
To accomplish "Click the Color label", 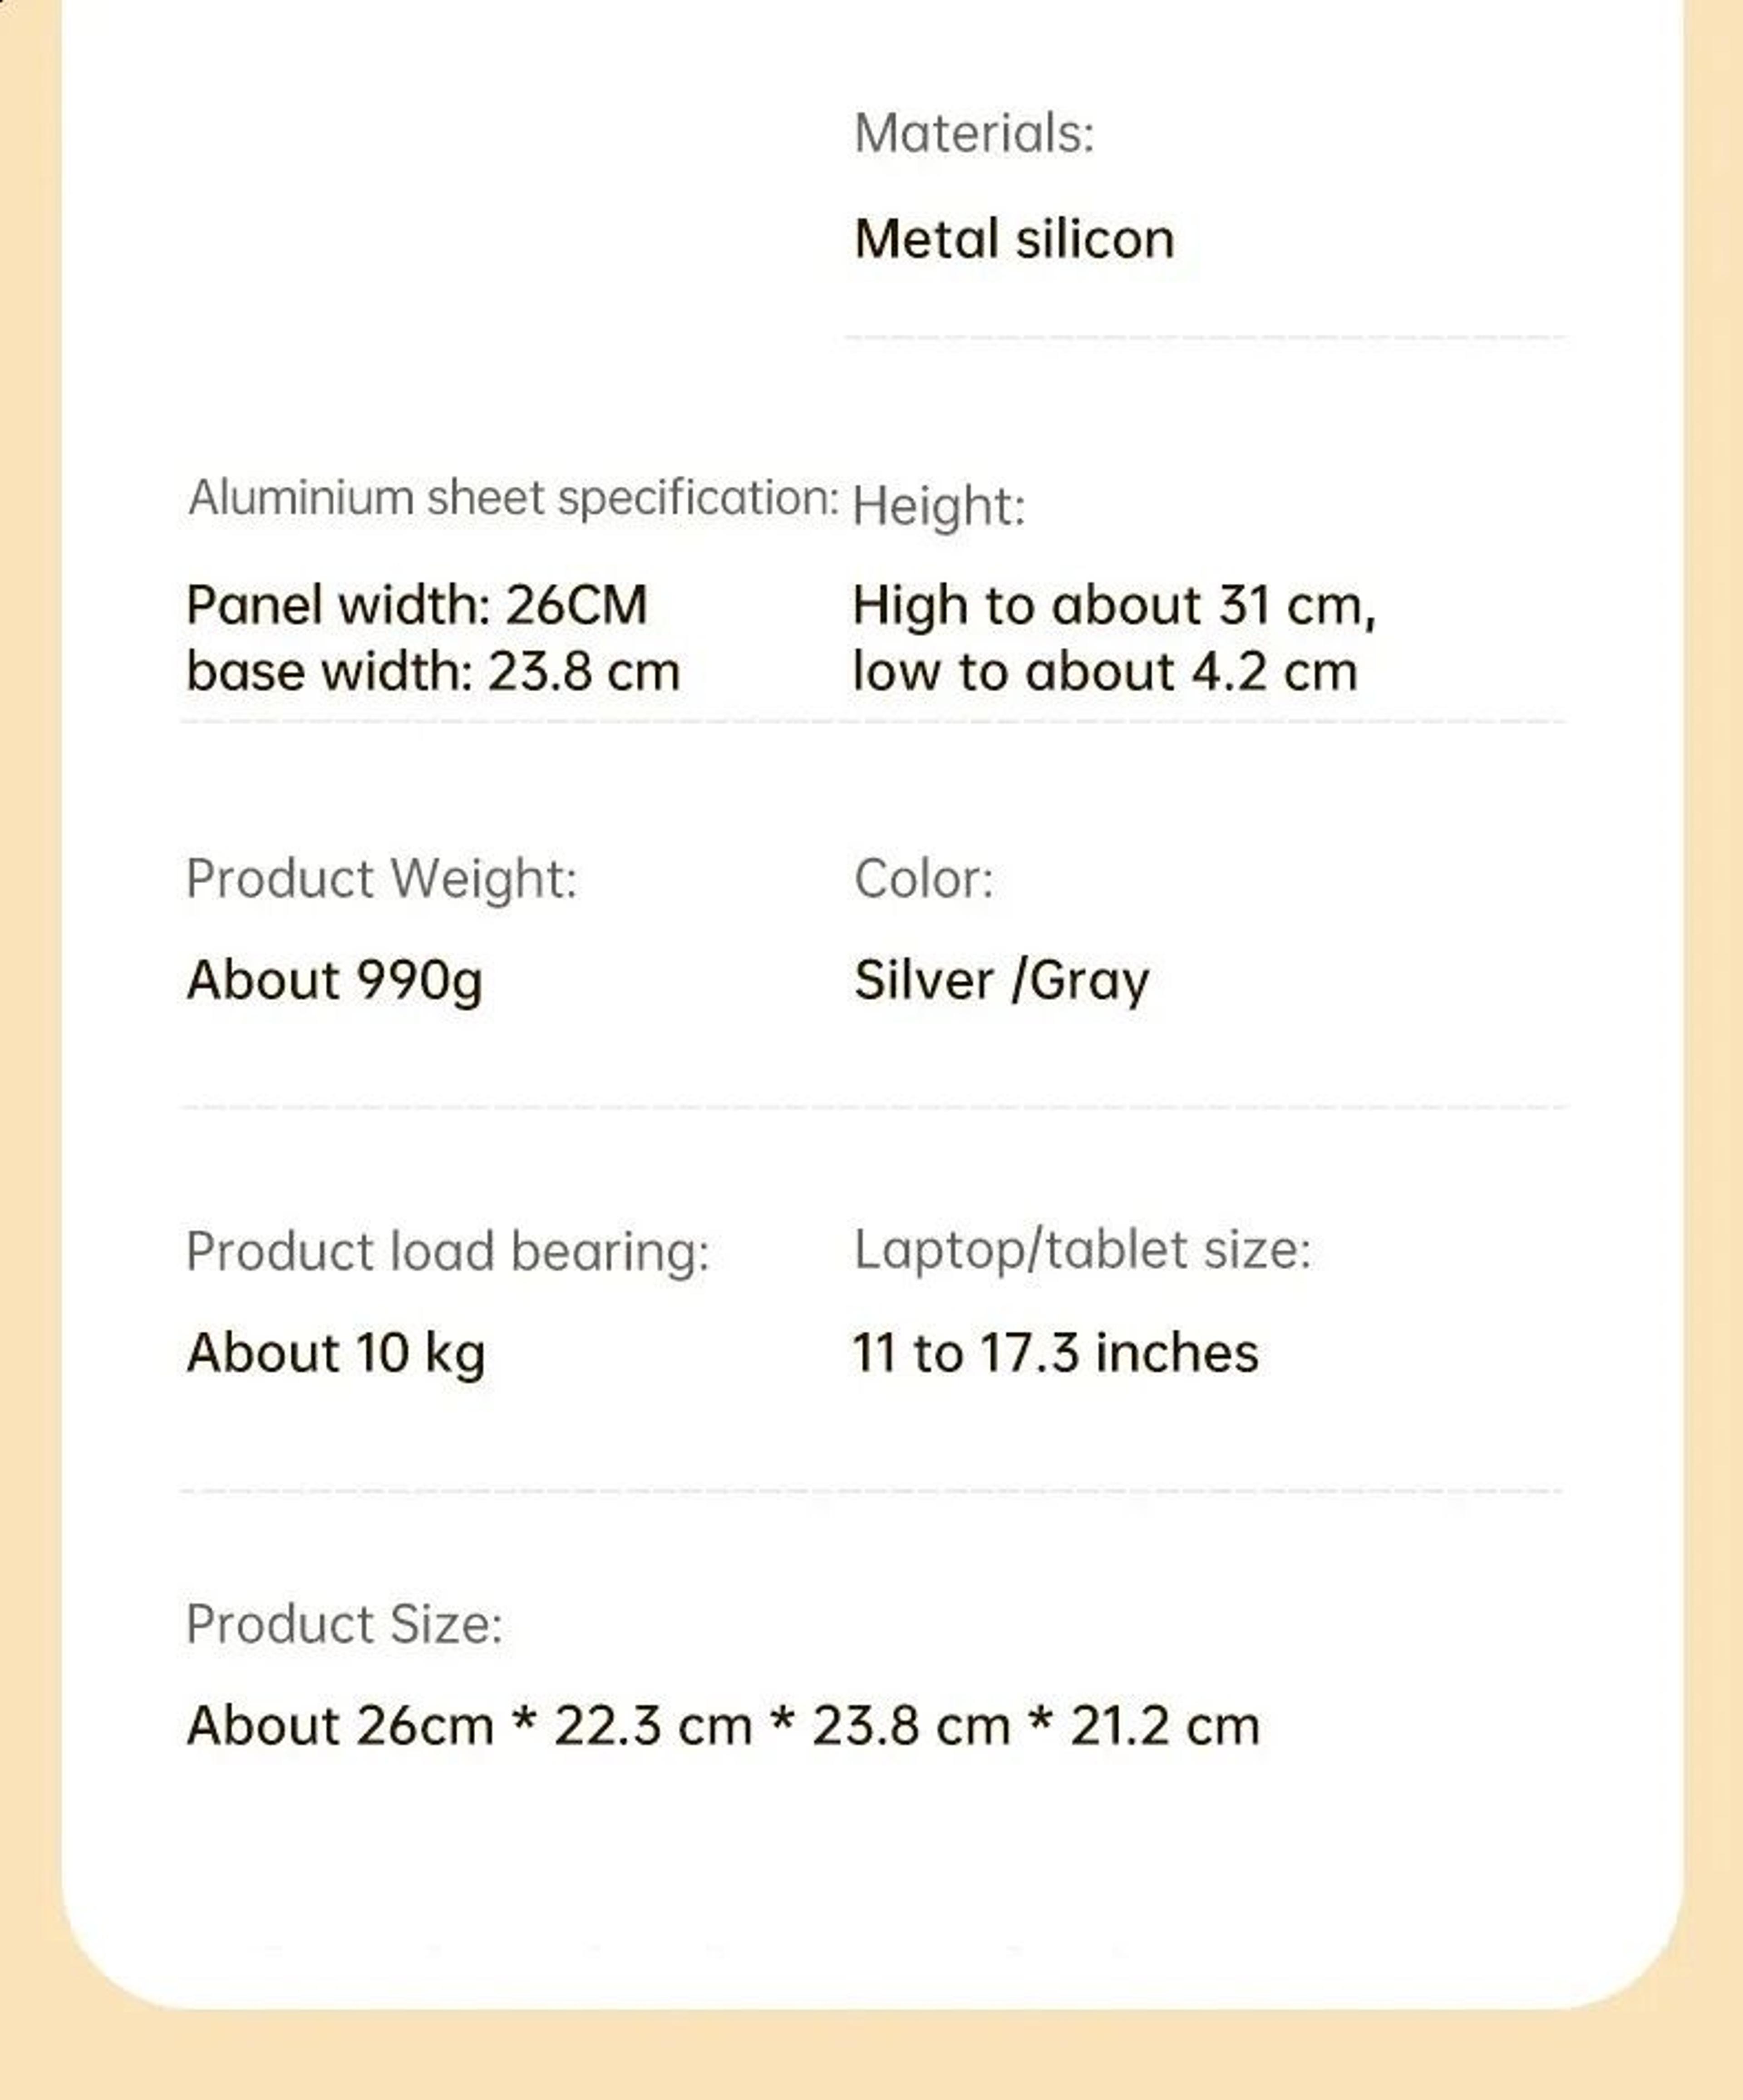I will click(924, 880).
